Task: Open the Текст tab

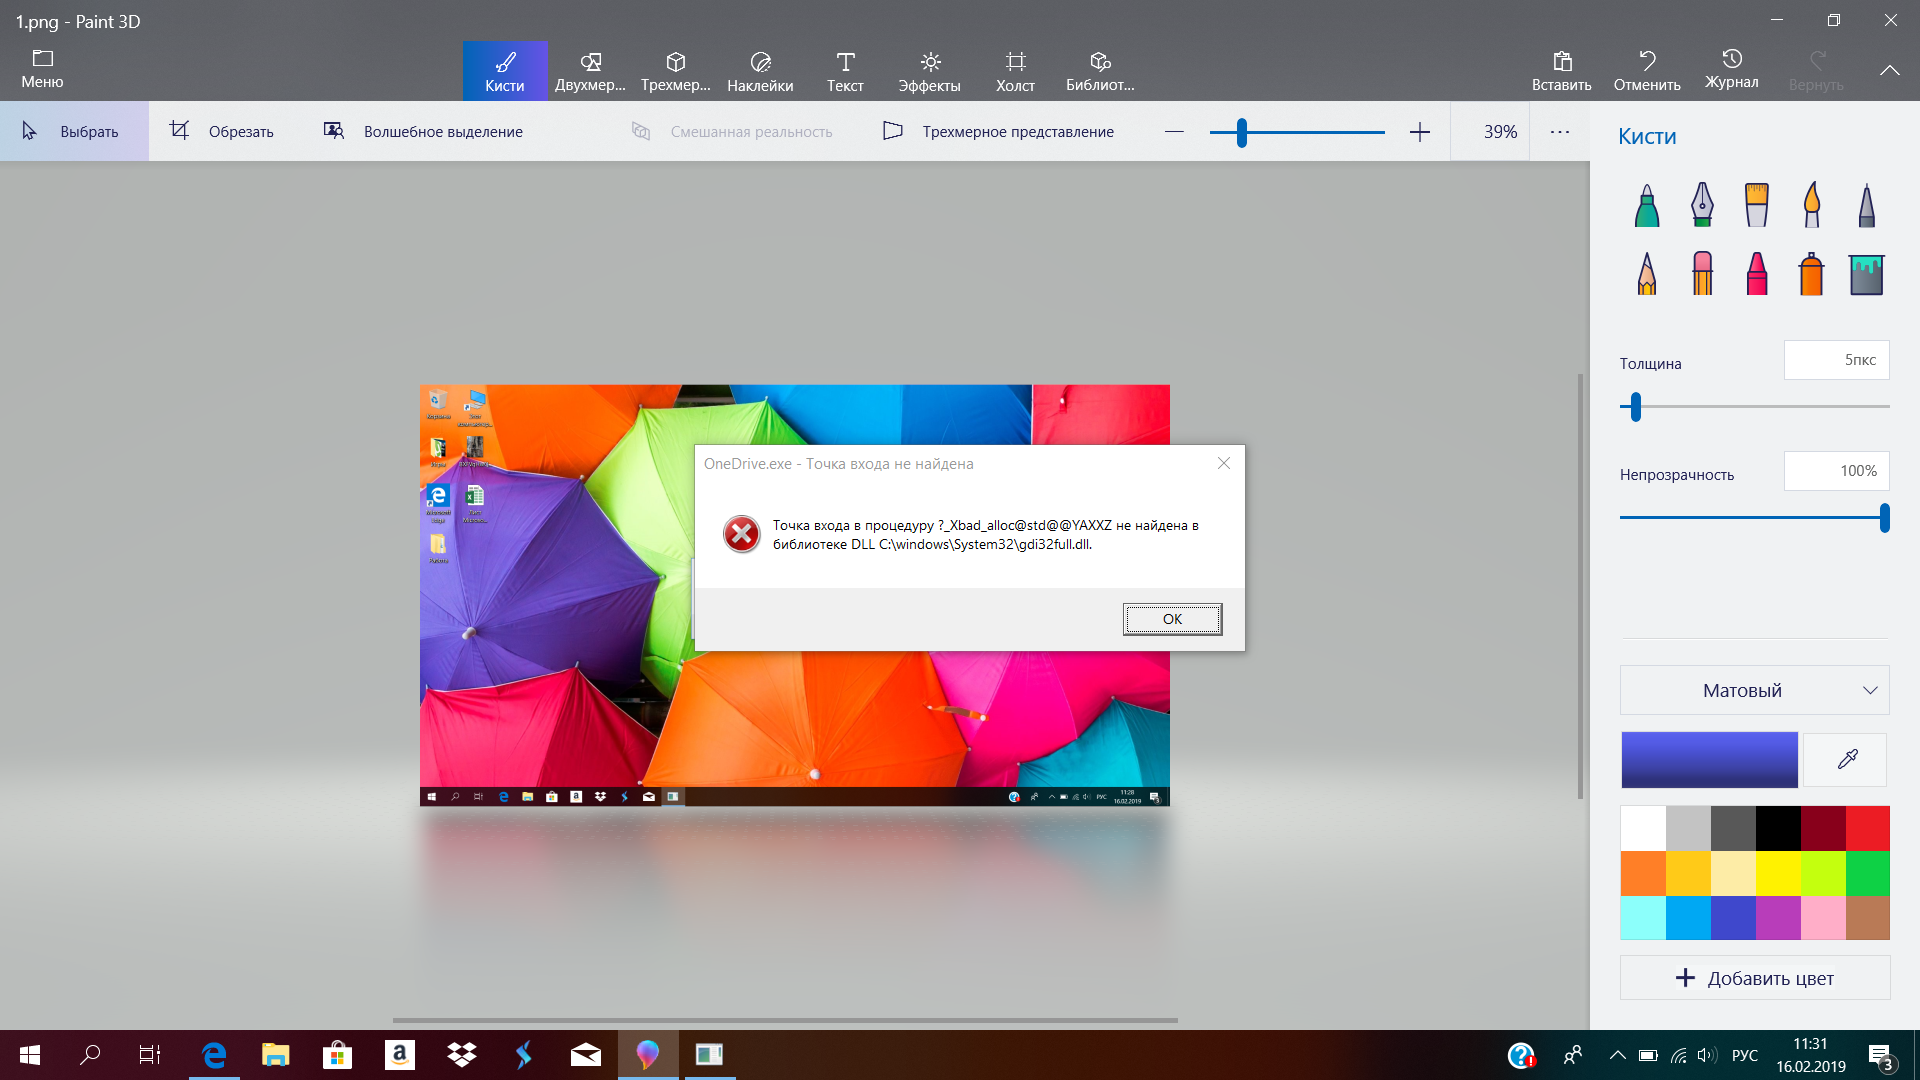Action: pos(845,71)
